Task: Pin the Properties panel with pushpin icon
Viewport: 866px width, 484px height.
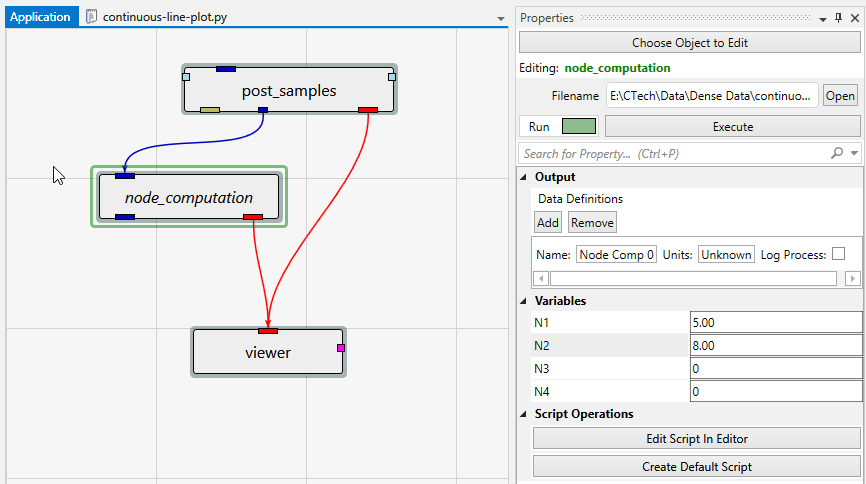Action: (838, 18)
